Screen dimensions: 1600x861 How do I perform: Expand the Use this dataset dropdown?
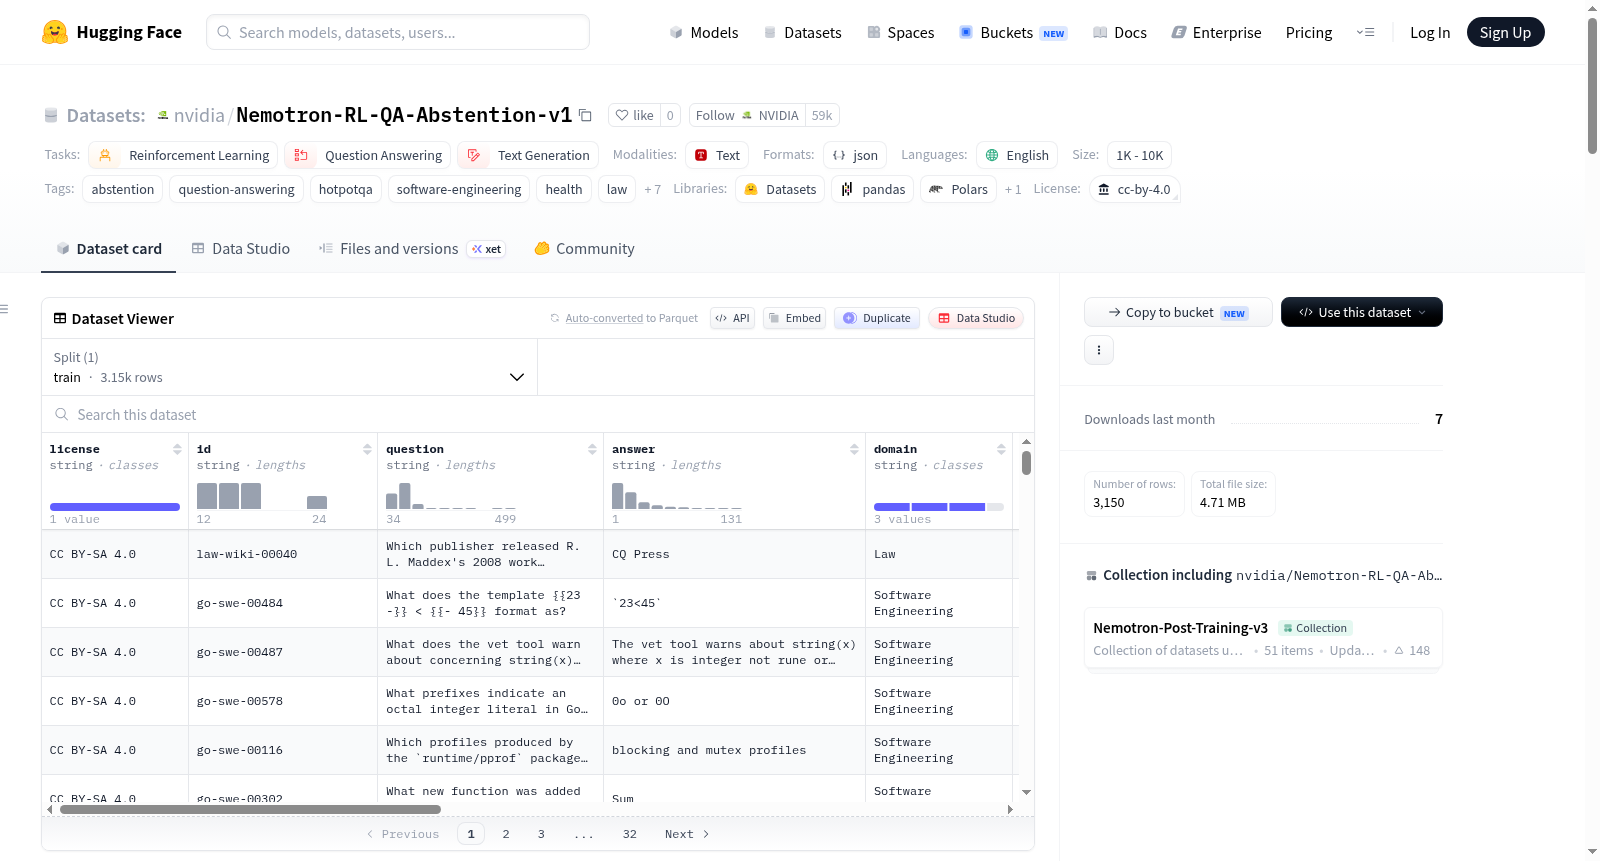coord(1362,312)
